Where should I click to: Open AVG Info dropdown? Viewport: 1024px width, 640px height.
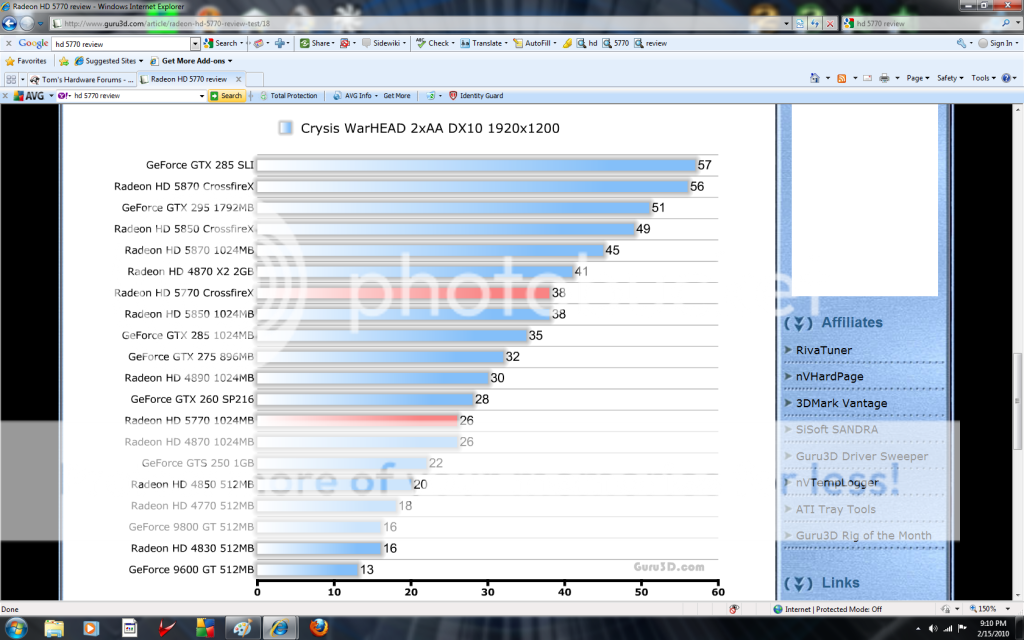[355, 95]
